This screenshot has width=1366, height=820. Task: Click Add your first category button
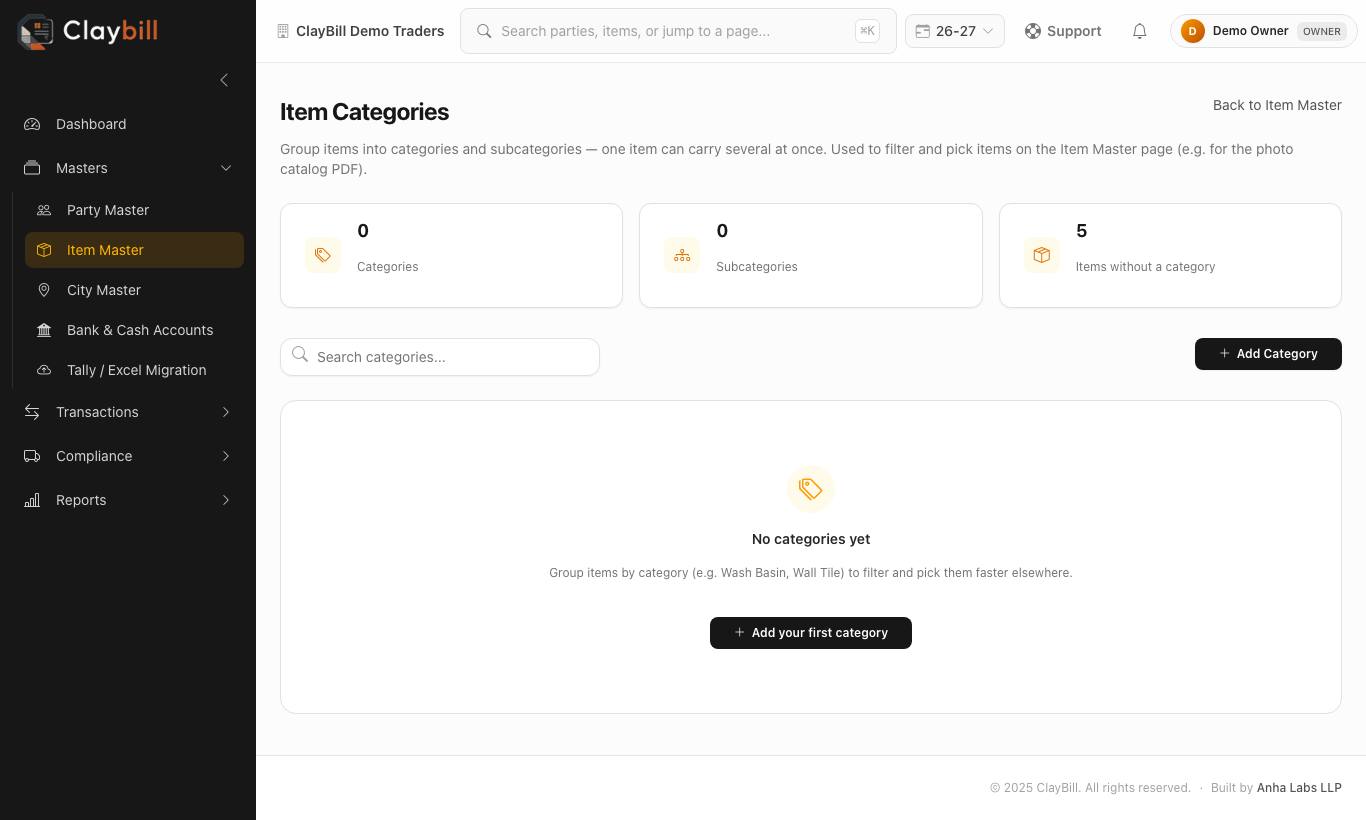(x=811, y=633)
